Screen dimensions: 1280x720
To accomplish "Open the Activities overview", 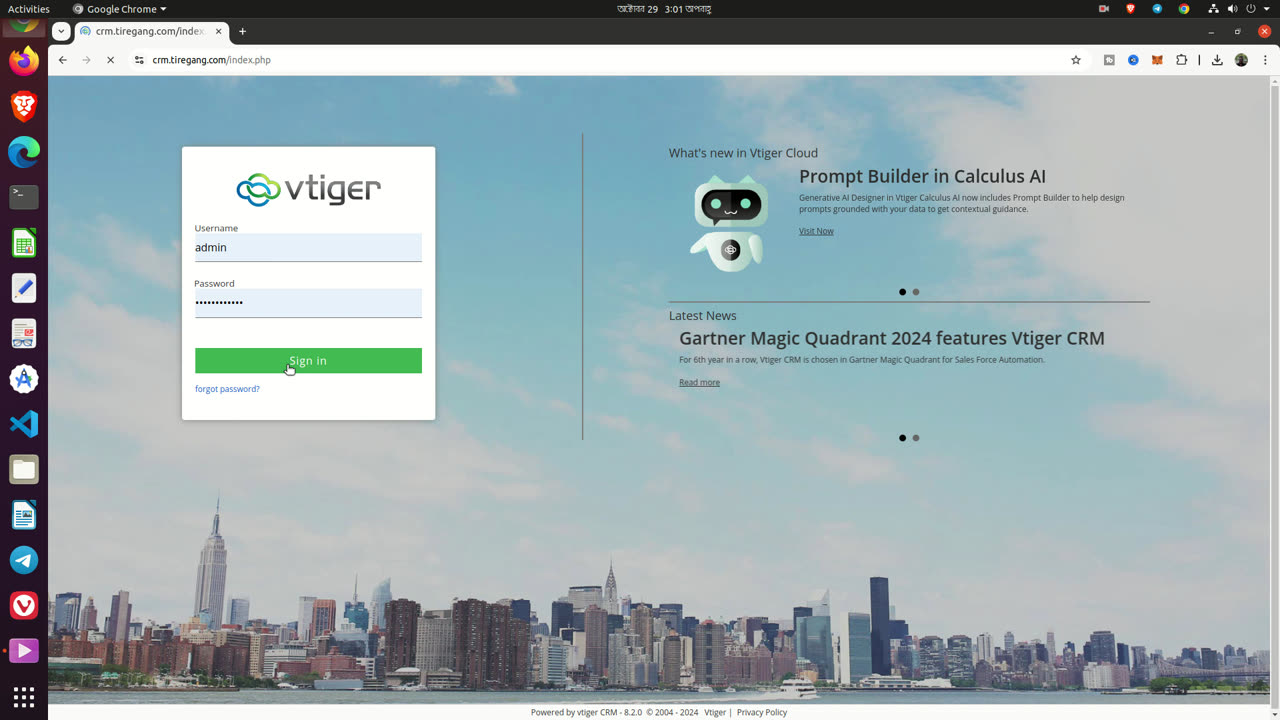I will click(x=29, y=9).
